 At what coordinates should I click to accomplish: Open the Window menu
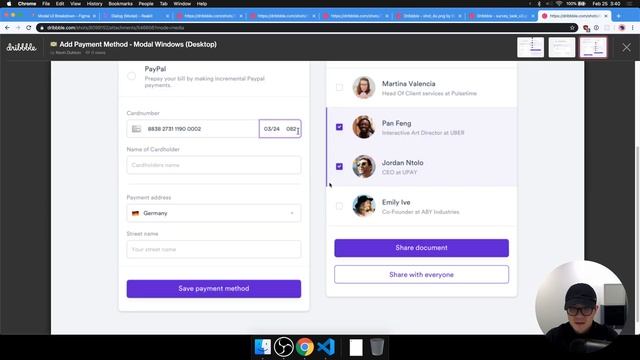(182, 4)
